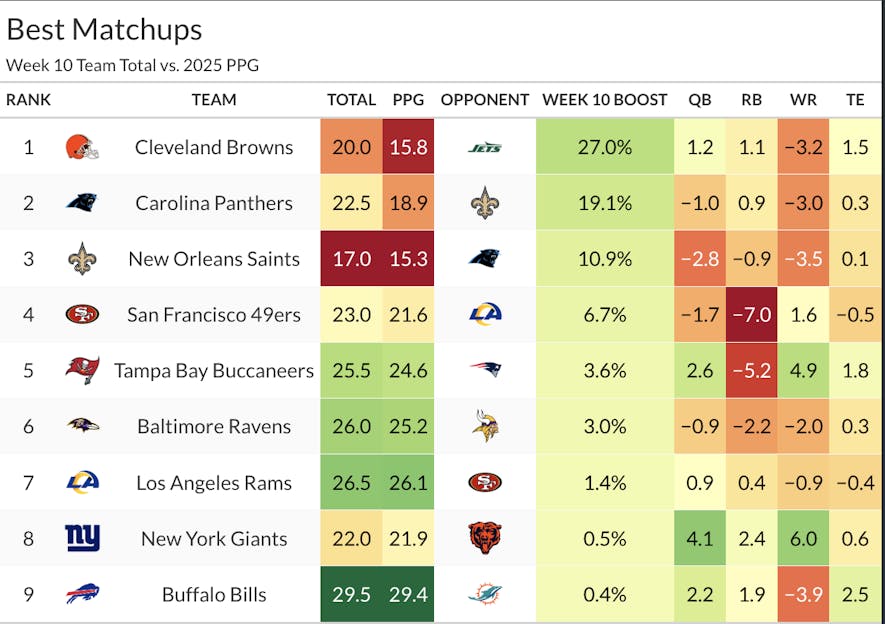Click the dark green 29.5 total cell
Screen dimensions: 885x624
pos(351,594)
